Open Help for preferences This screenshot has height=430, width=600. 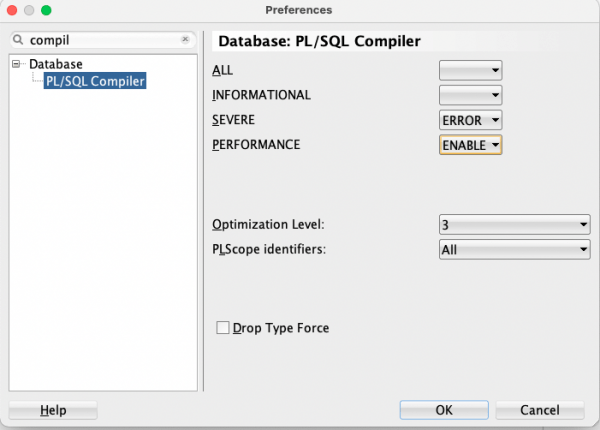53,410
